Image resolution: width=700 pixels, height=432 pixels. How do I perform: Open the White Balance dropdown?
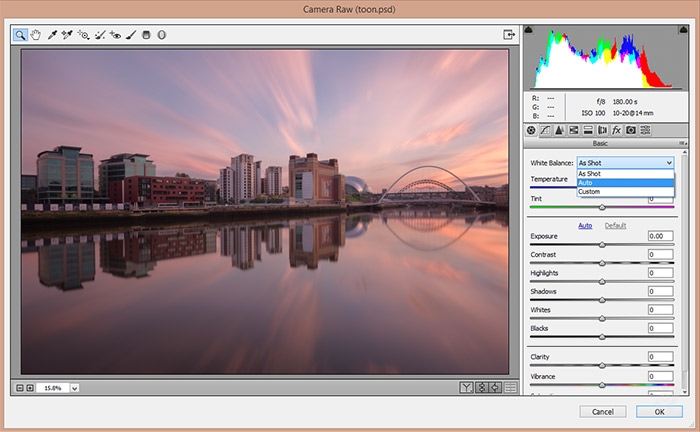[625, 162]
